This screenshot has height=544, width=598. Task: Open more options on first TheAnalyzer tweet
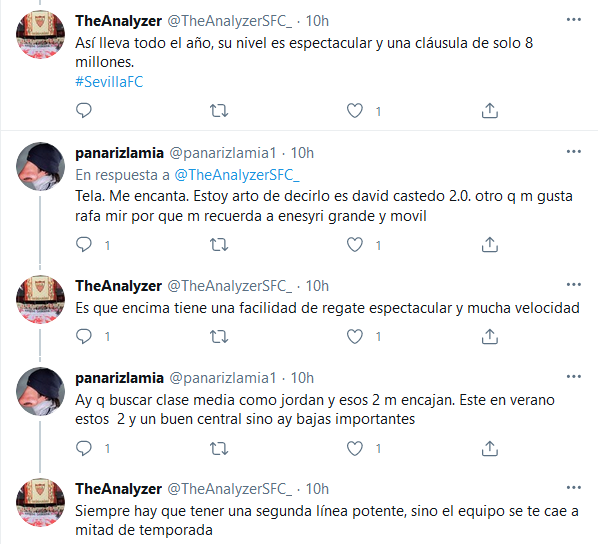pos(574,20)
